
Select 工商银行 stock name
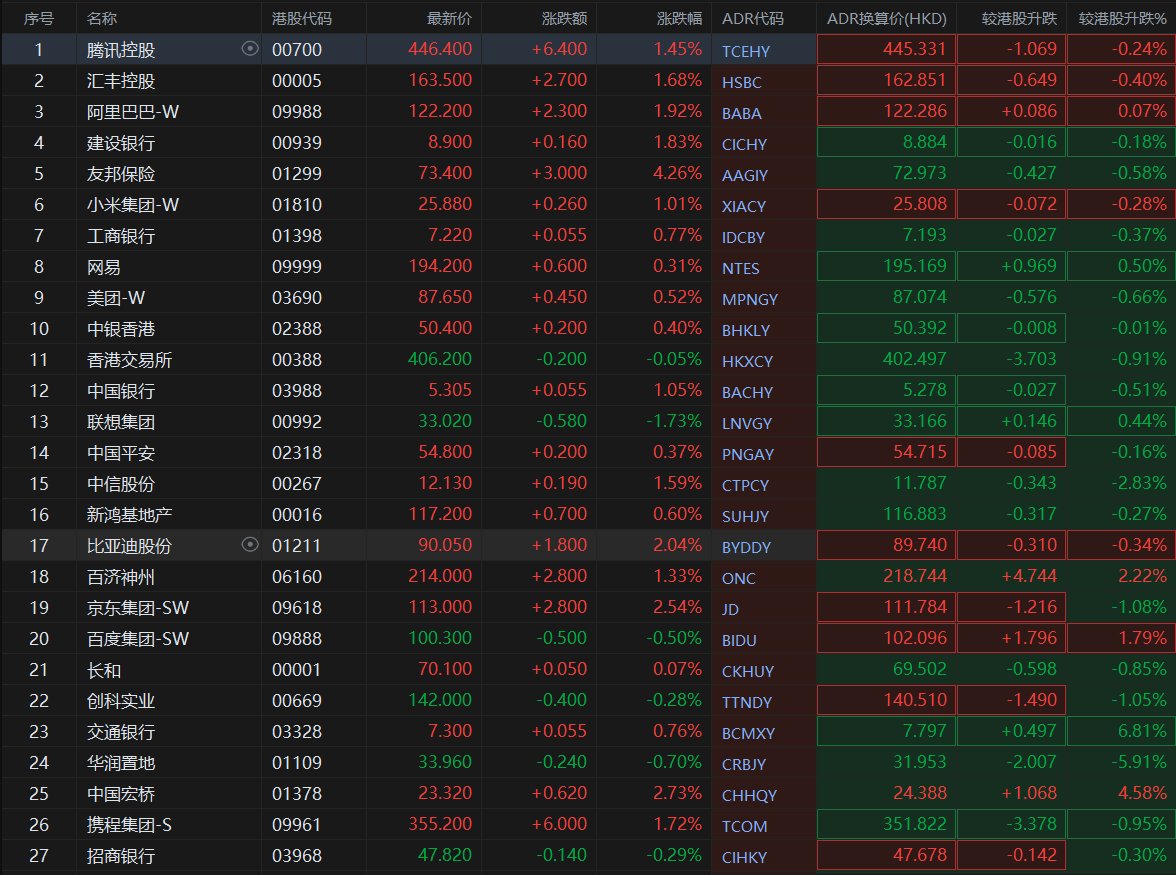point(121,236)
